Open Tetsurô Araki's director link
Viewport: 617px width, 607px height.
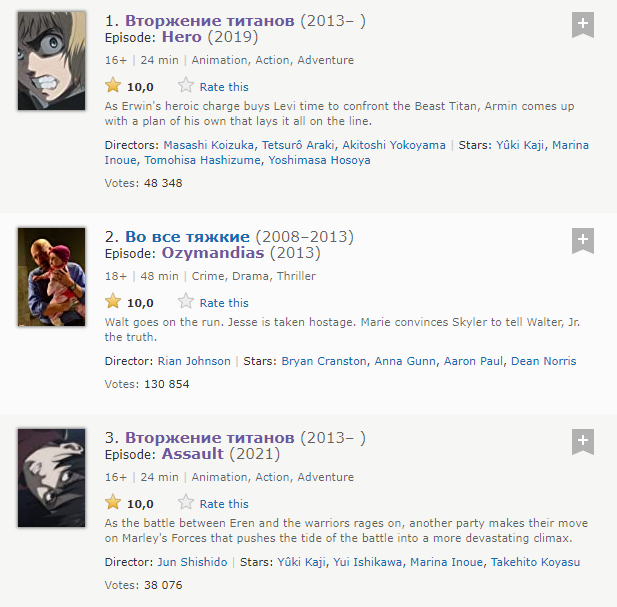coord(298,145)
